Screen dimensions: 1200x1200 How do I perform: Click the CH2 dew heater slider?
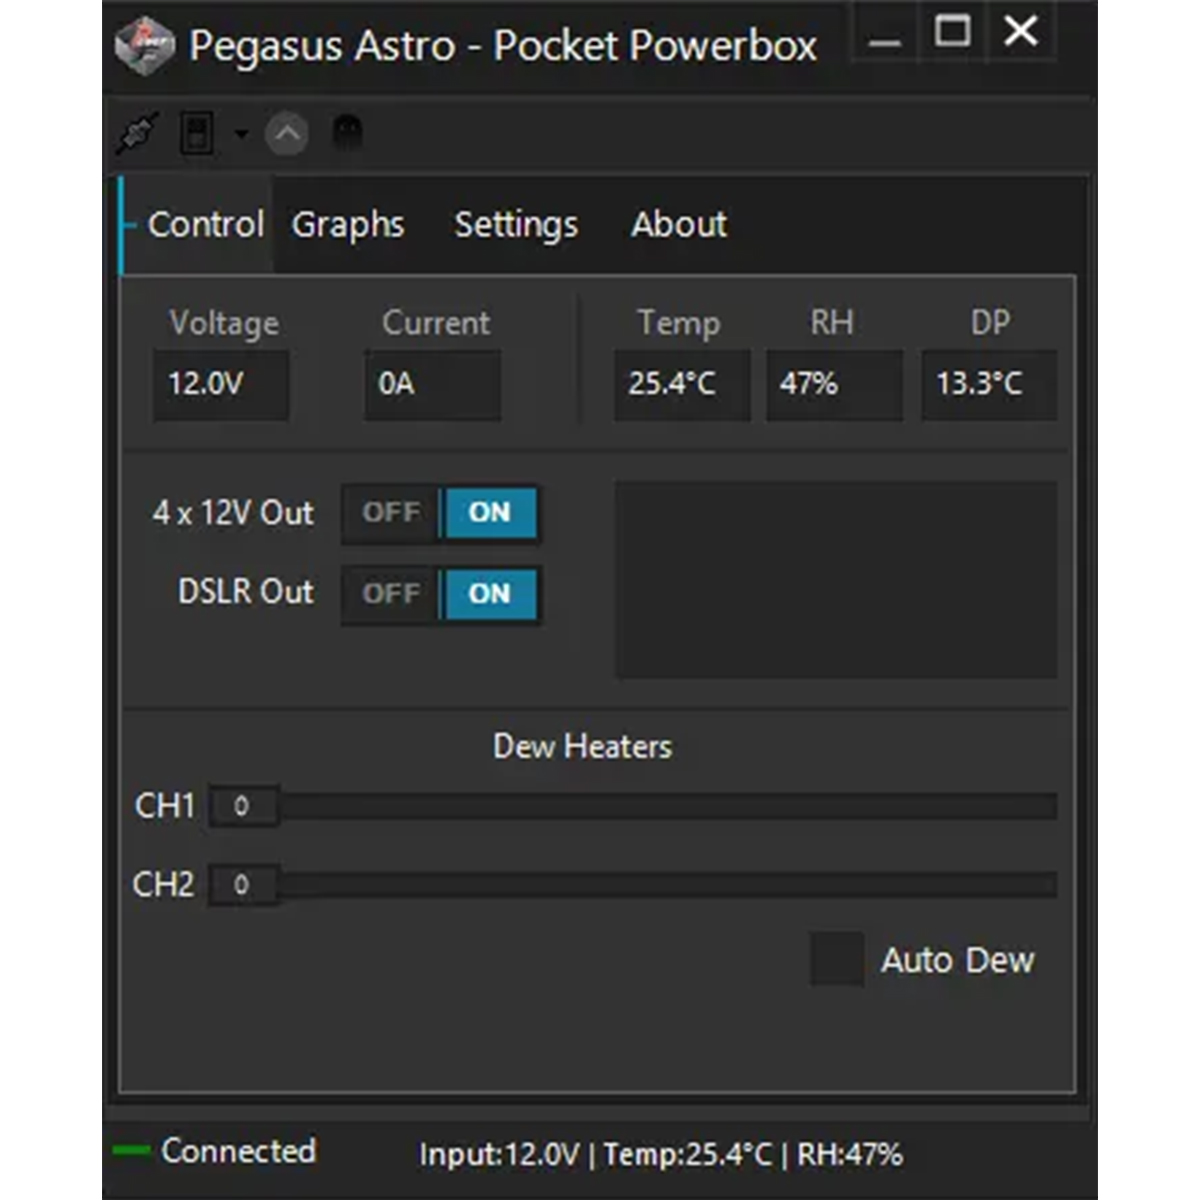coord(634,884)
